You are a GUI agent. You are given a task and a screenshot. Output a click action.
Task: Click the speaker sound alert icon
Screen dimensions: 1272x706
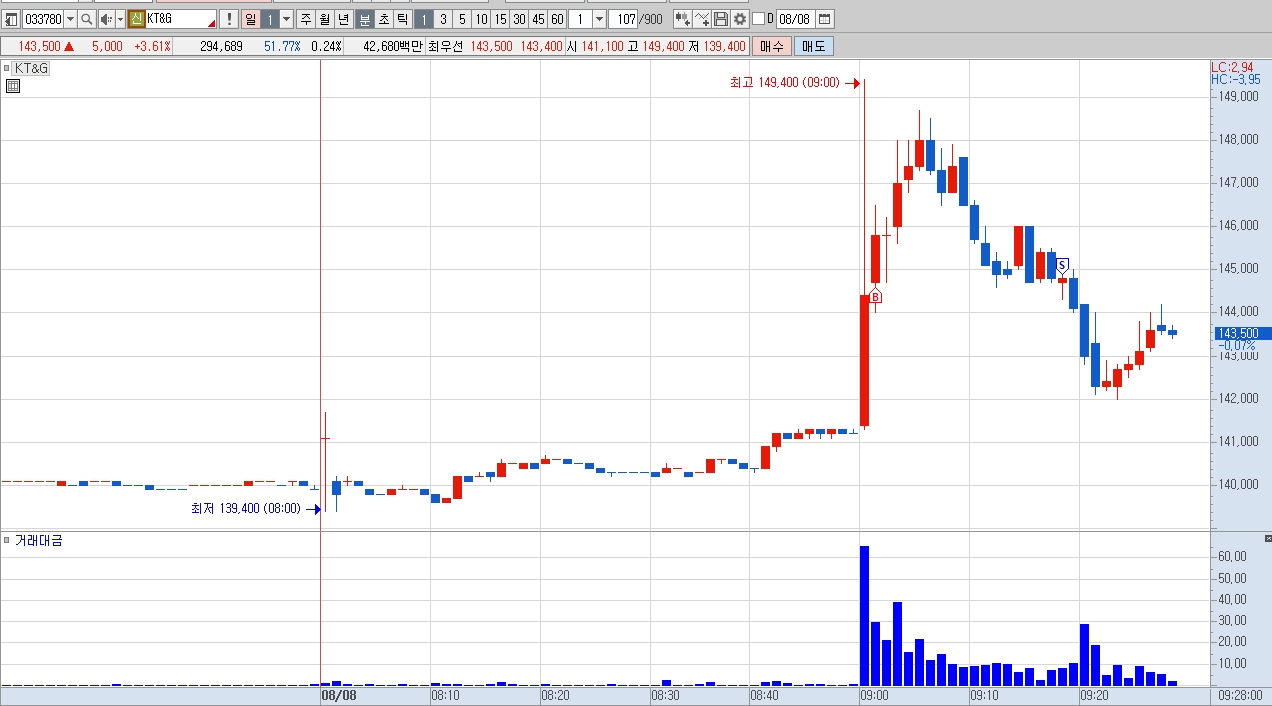(x=106, y=19)
